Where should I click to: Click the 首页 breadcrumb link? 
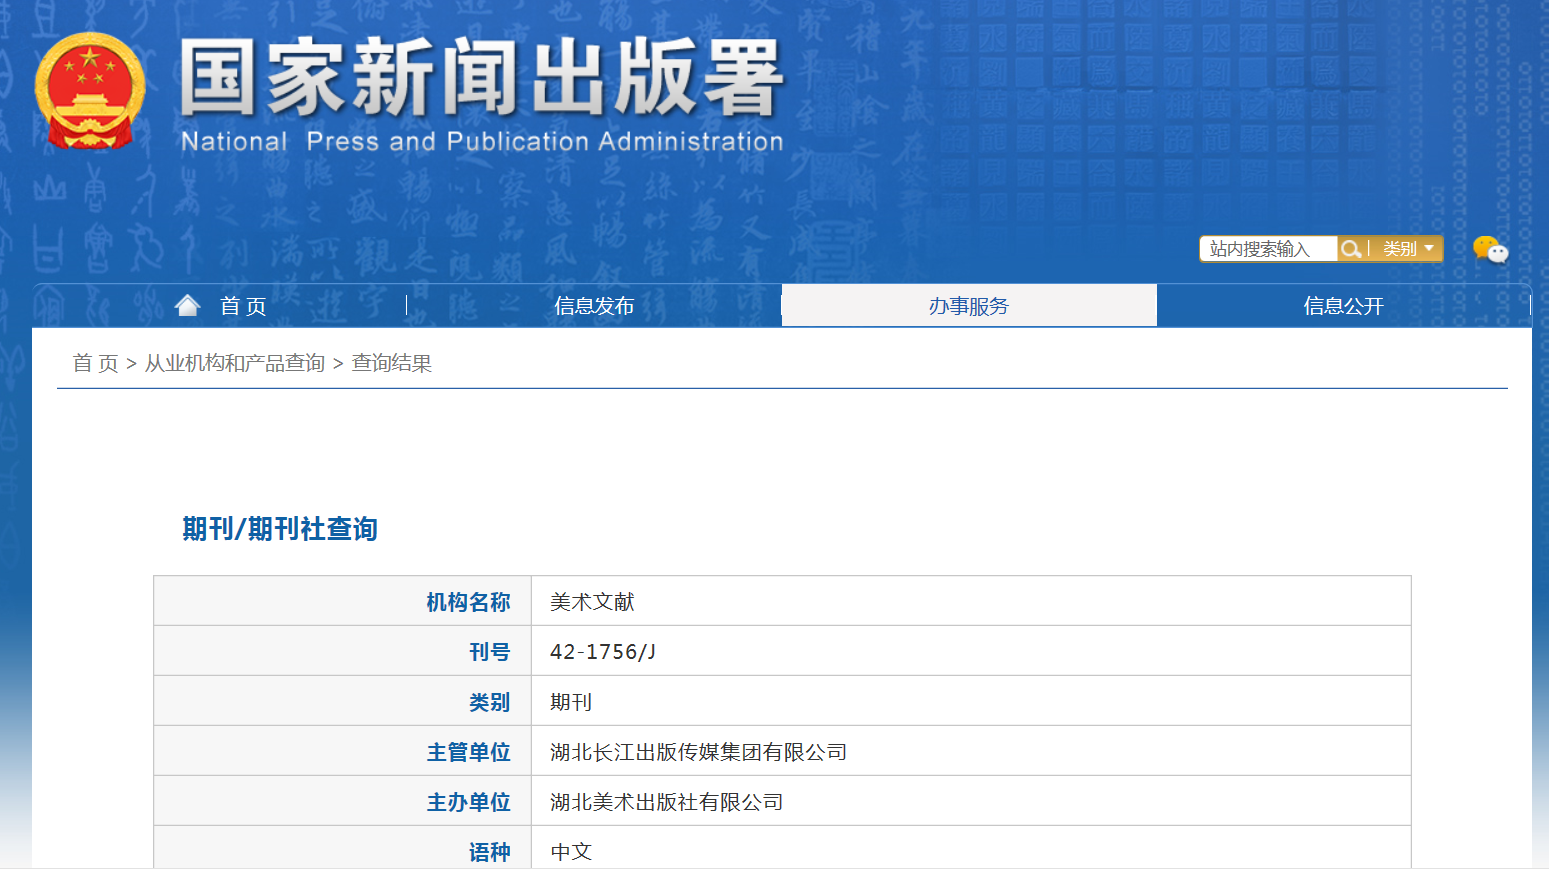coord(93,363)
